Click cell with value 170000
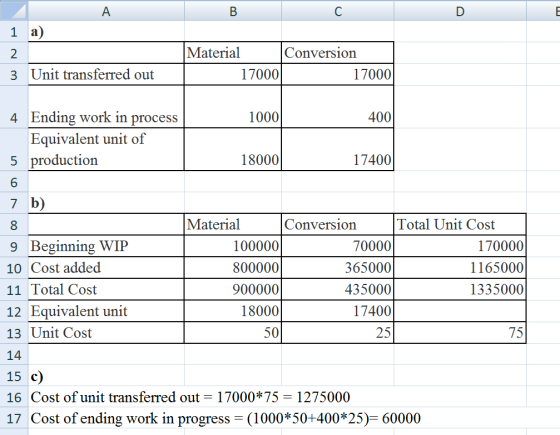 460,246
